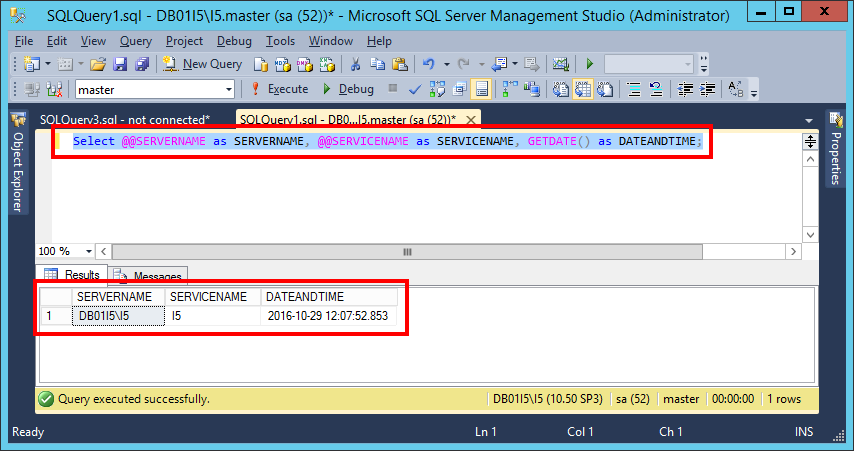
Task: Expand the Navigate Backward dropdown arrow
Action: (515, 64)
